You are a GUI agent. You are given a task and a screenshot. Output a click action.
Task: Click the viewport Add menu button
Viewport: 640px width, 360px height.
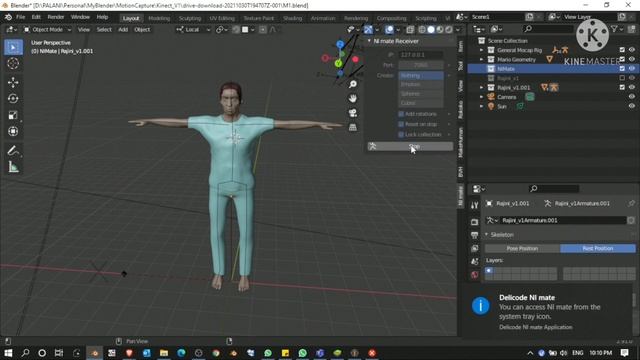[x=123, y=29]
